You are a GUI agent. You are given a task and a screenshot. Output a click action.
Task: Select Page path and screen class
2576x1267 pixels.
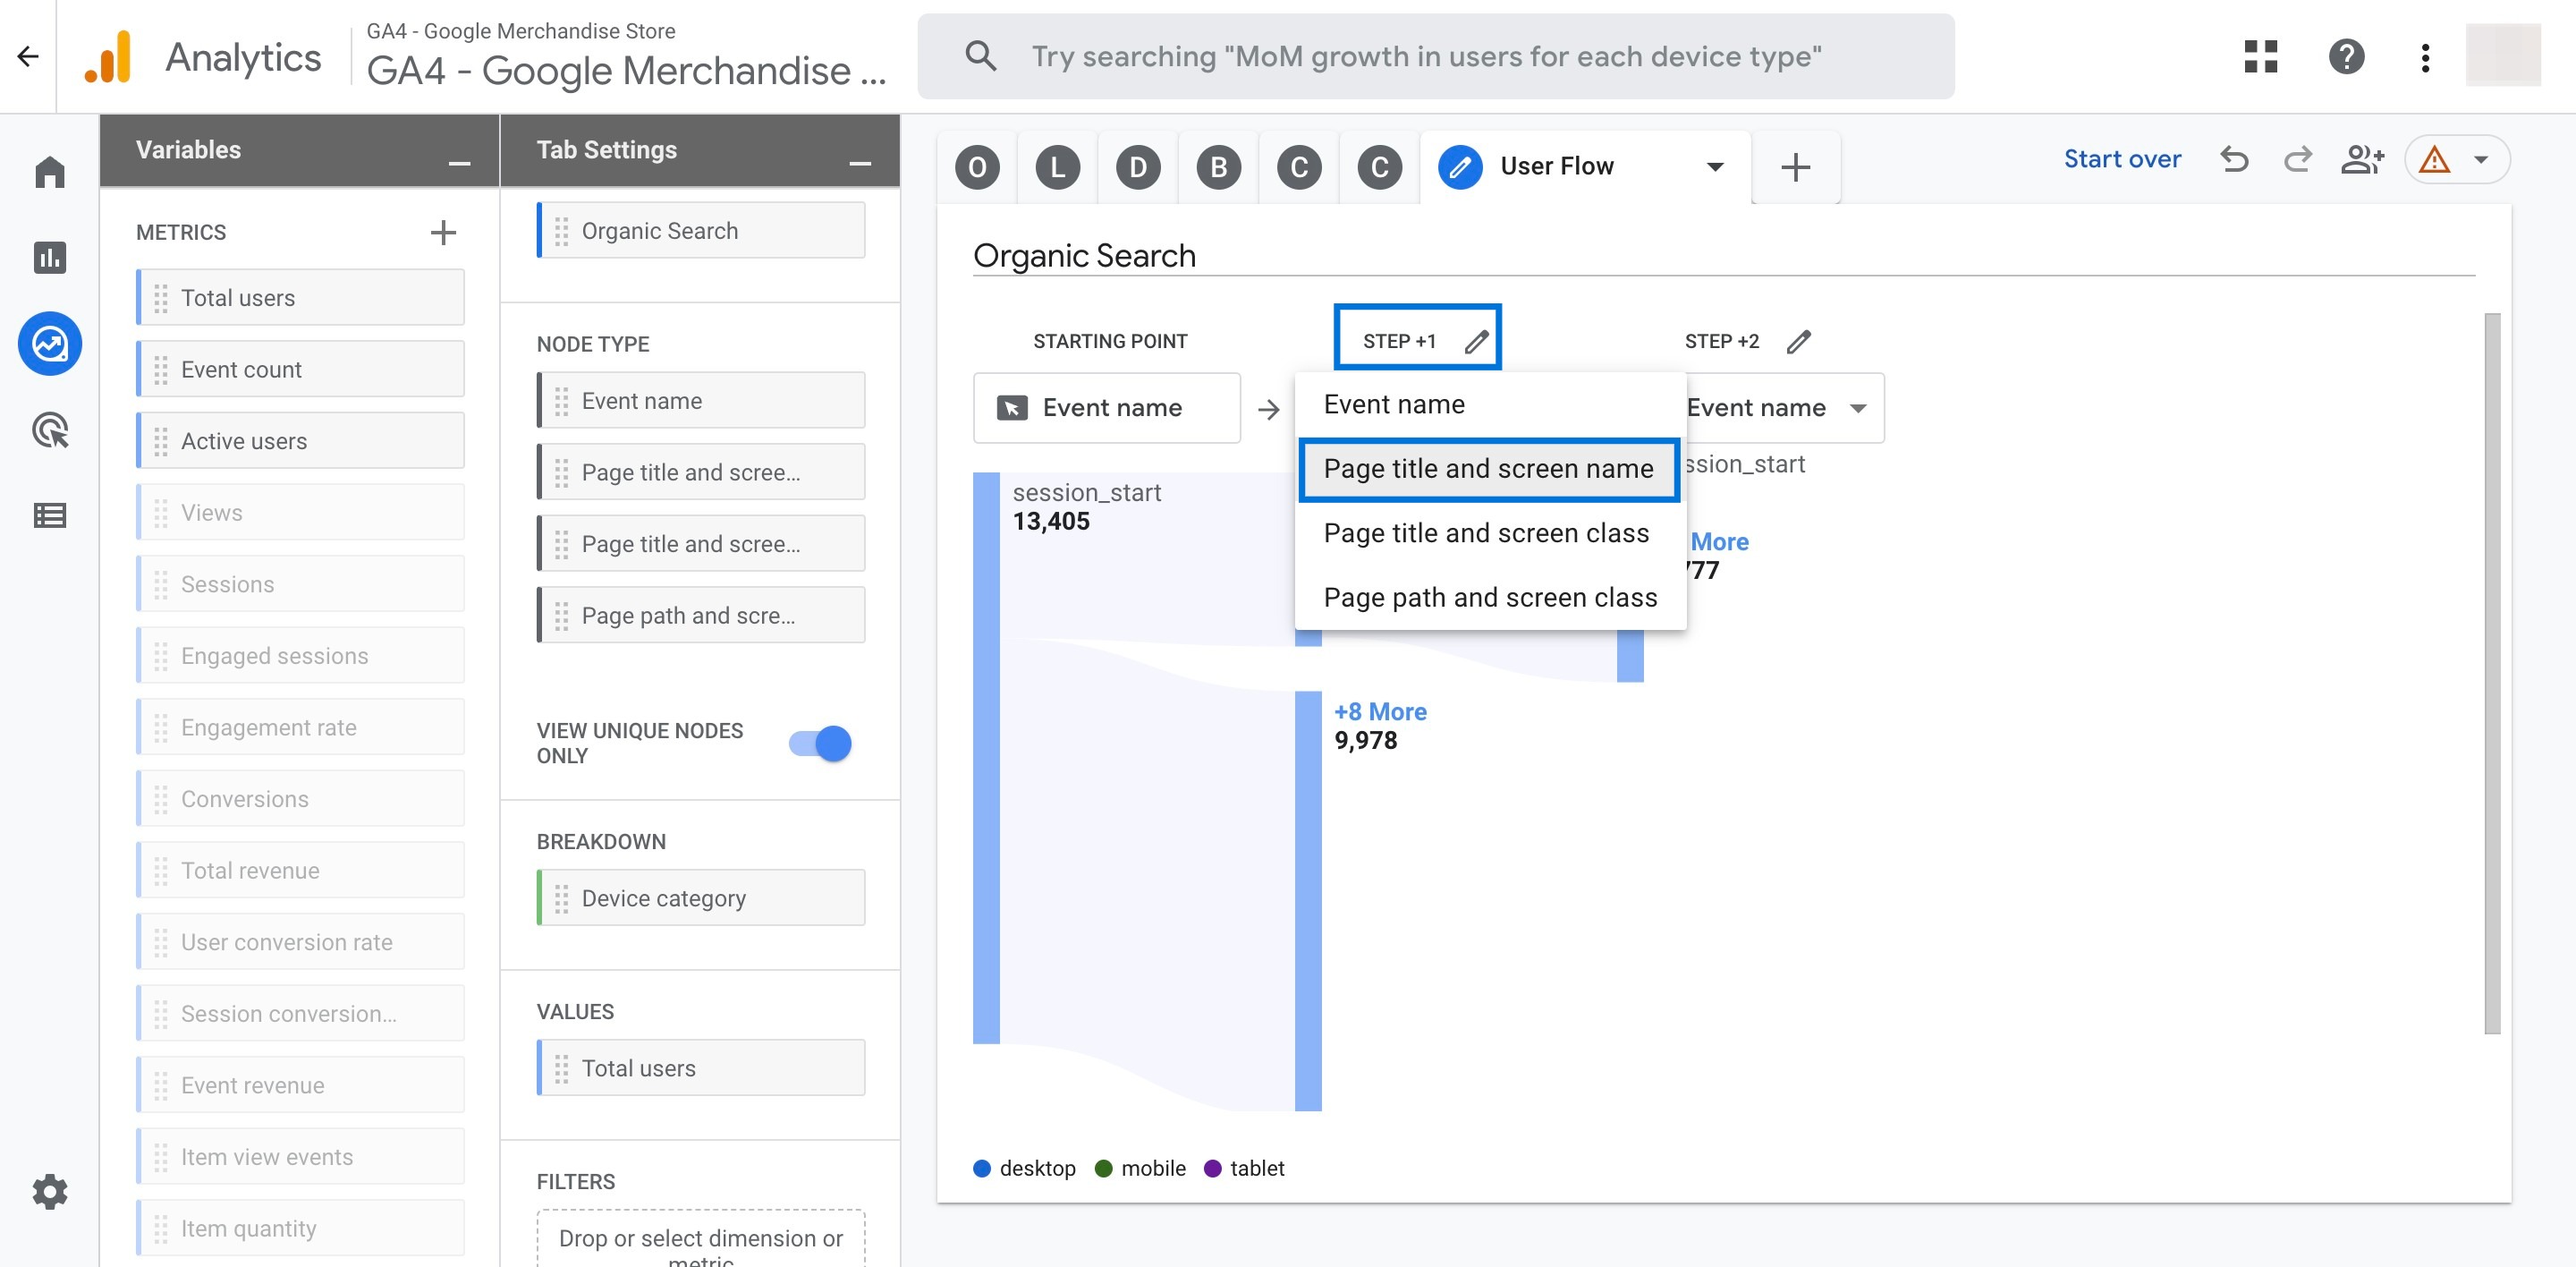(x=1490, y=597)
